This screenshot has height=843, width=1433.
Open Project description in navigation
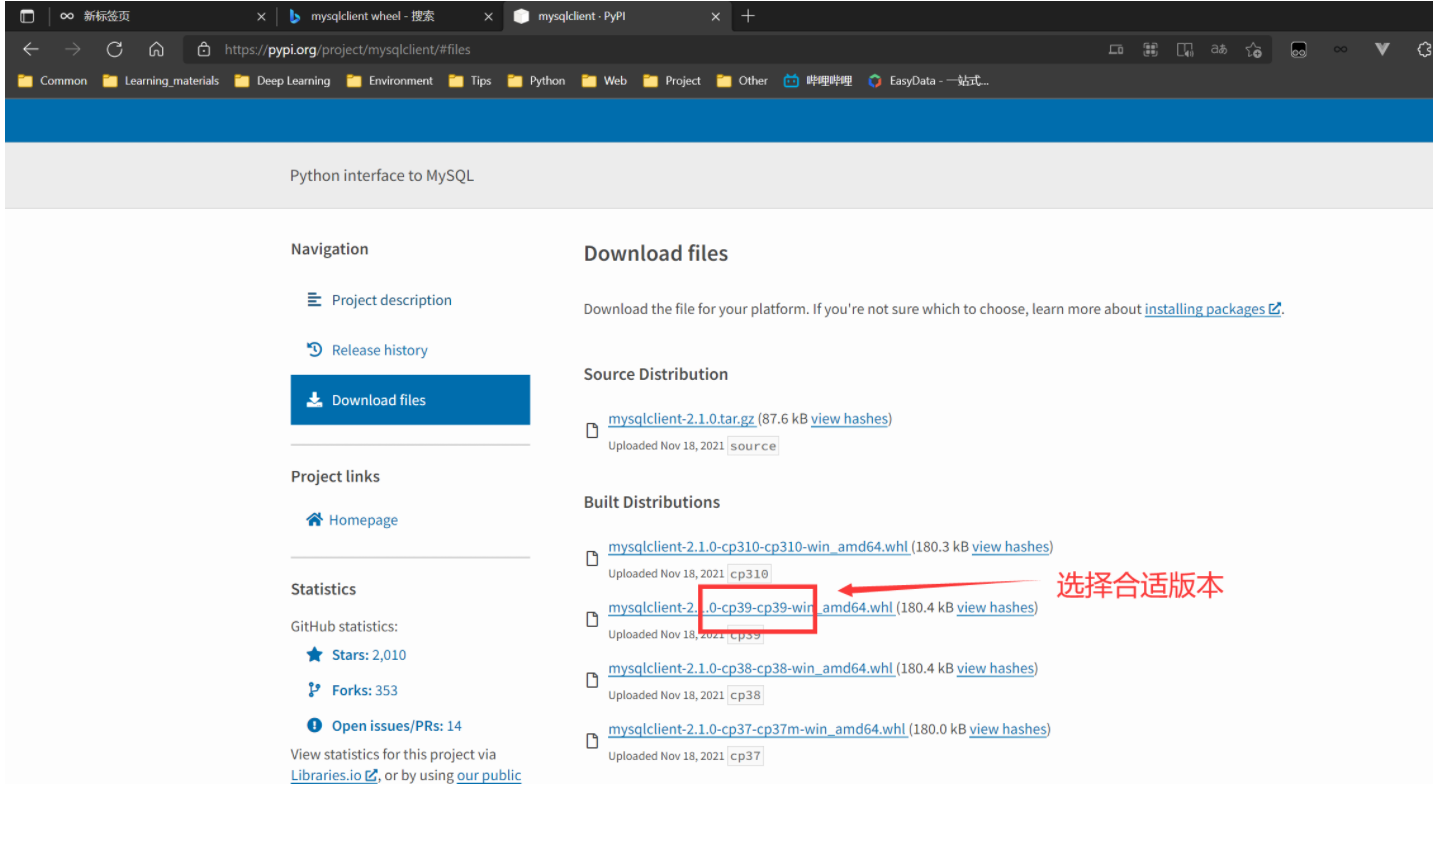391,300
